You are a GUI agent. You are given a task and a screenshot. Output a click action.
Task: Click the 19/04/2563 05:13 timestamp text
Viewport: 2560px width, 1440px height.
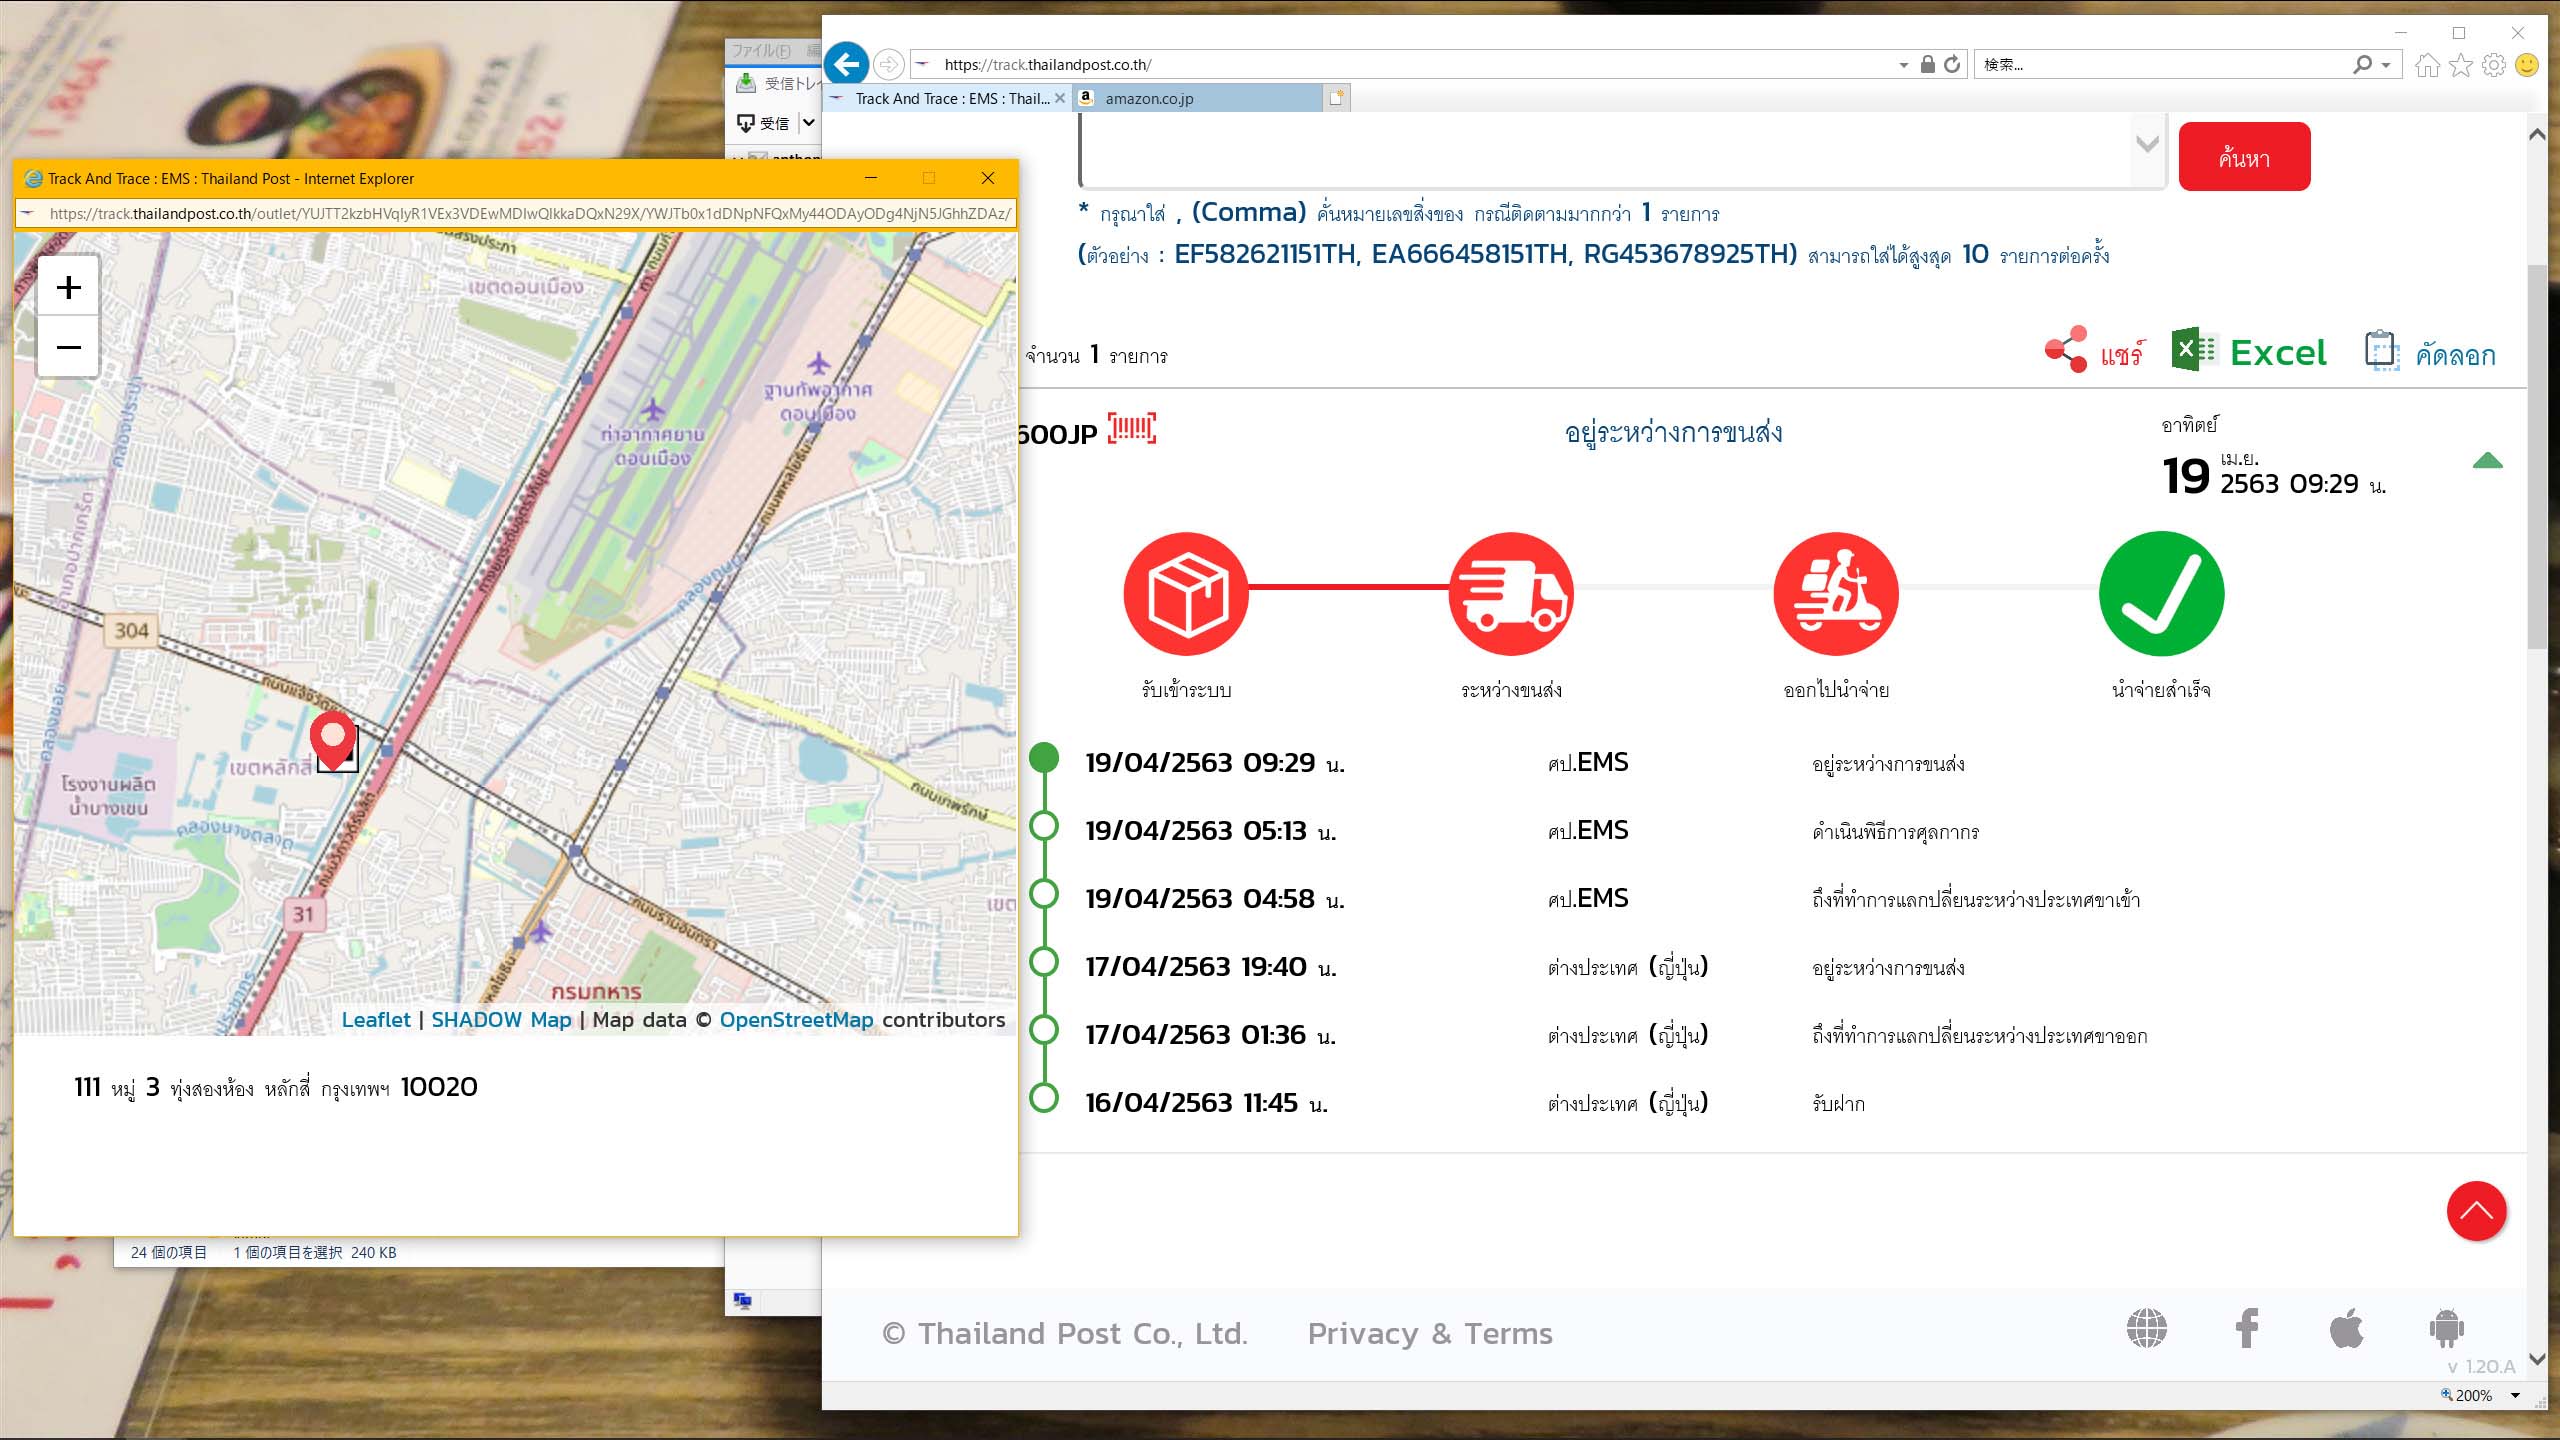[1210, 831]
